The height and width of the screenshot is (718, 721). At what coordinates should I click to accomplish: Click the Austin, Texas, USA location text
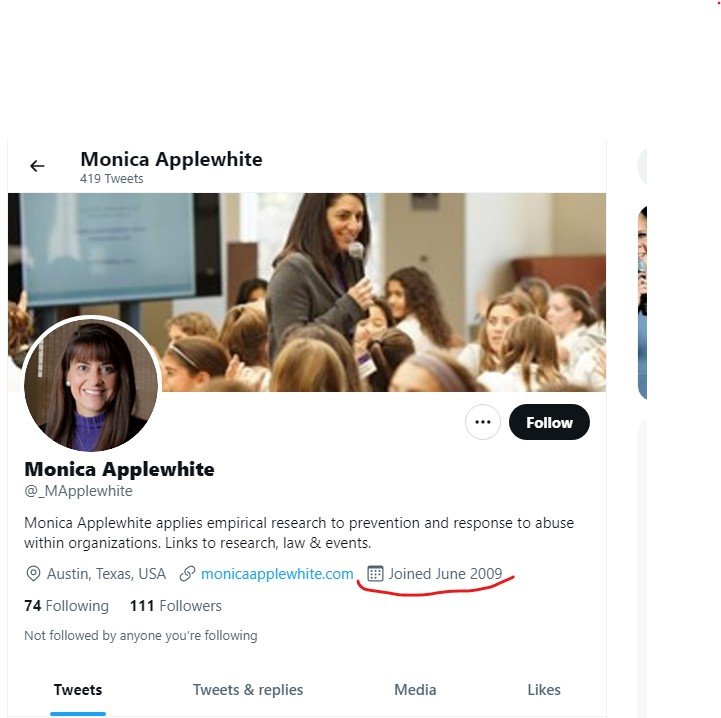pos(106,574)
